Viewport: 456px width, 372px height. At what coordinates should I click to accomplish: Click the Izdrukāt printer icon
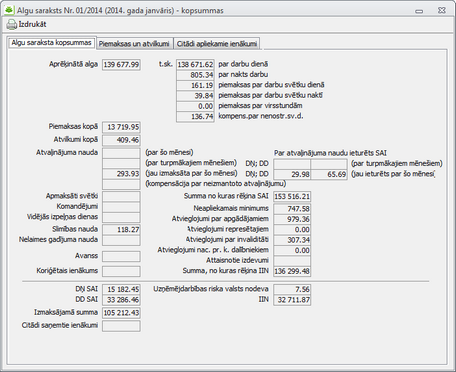click(12, 24)
